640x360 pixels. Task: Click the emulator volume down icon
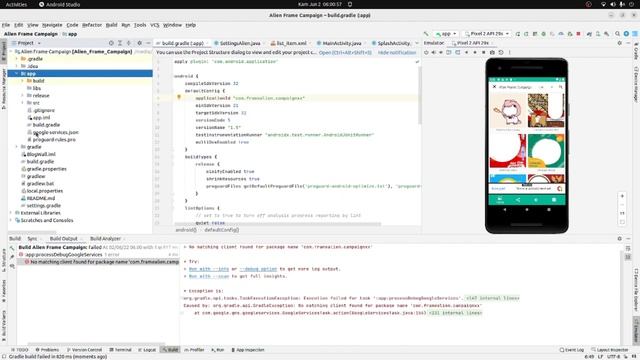441,52
